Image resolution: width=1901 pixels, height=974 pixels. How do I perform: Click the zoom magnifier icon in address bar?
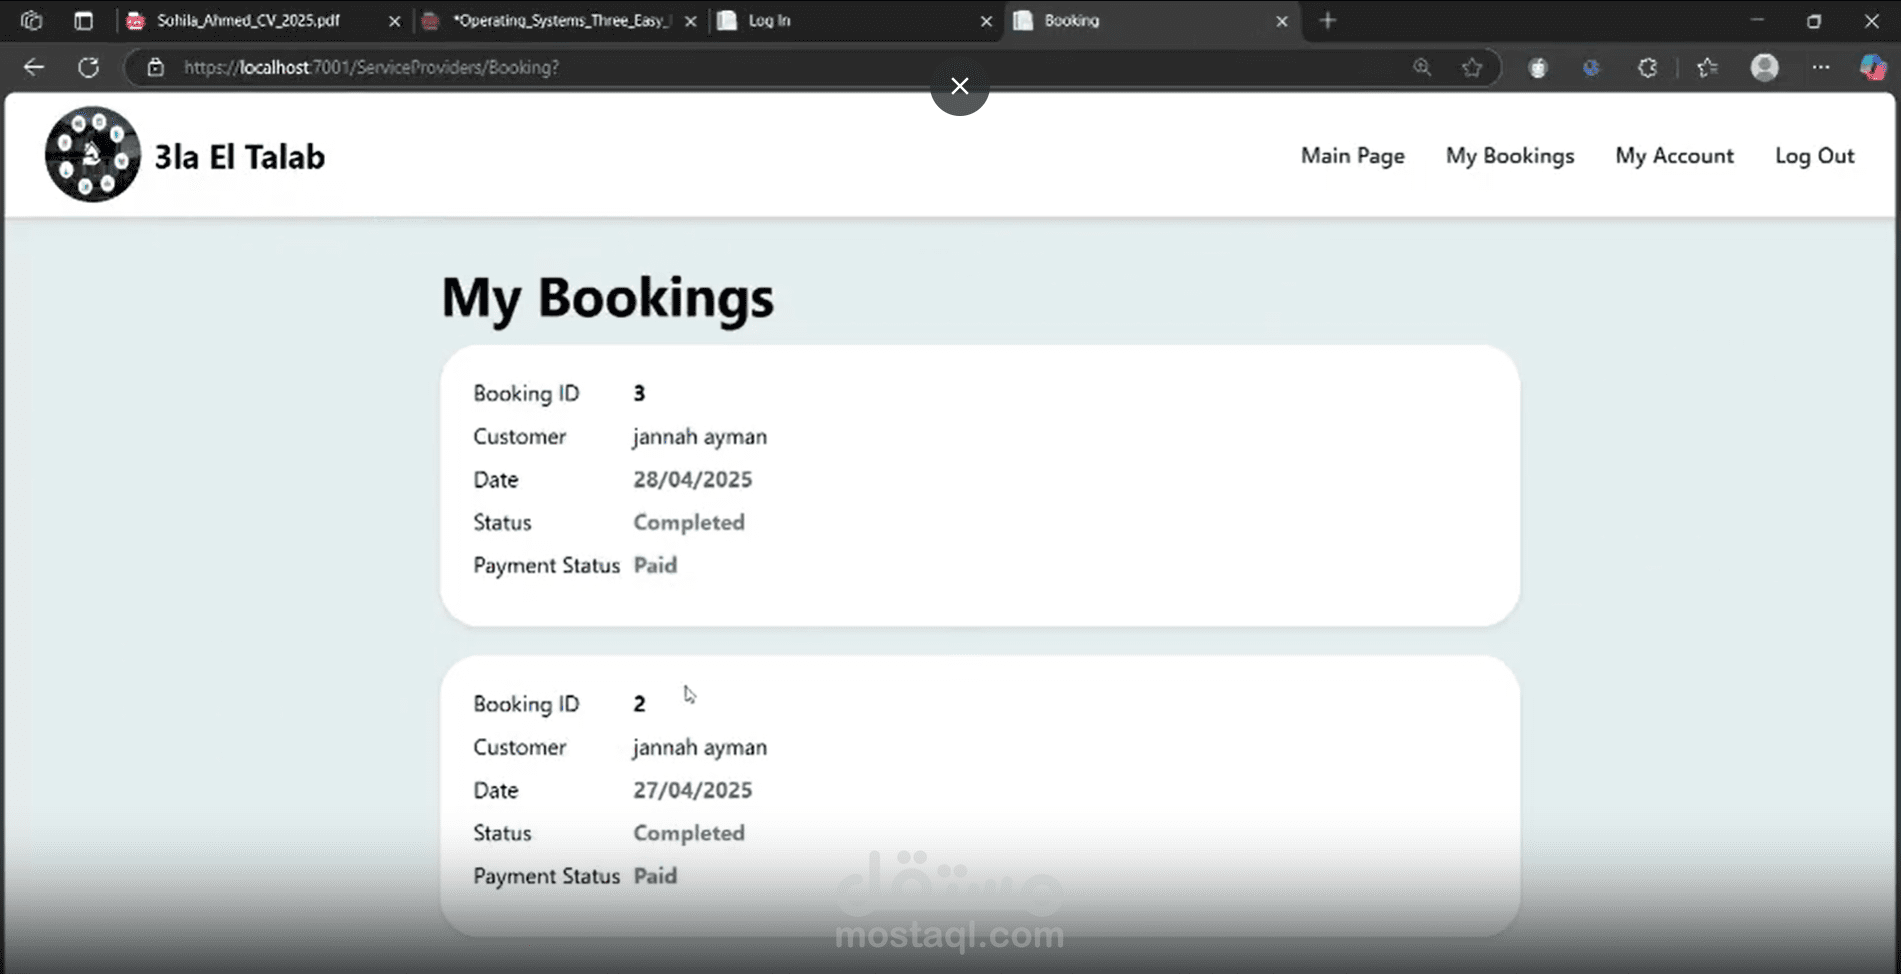(1422, 67)
